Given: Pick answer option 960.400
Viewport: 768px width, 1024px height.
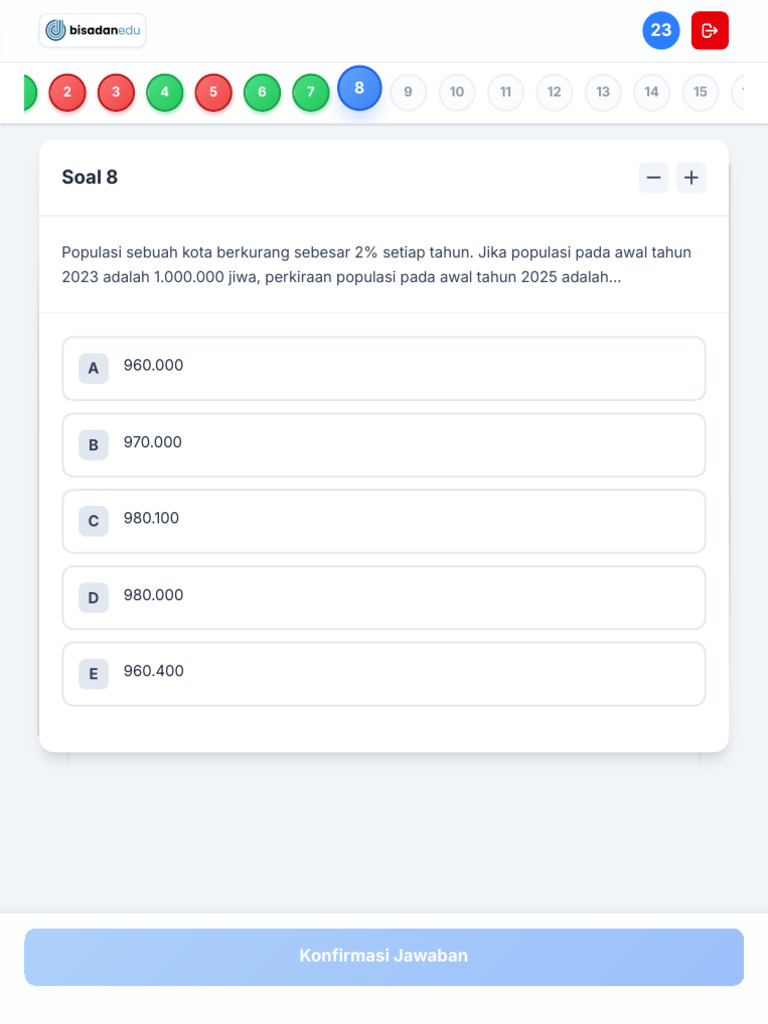Looking at the screenshot, I should click(384, 674).
